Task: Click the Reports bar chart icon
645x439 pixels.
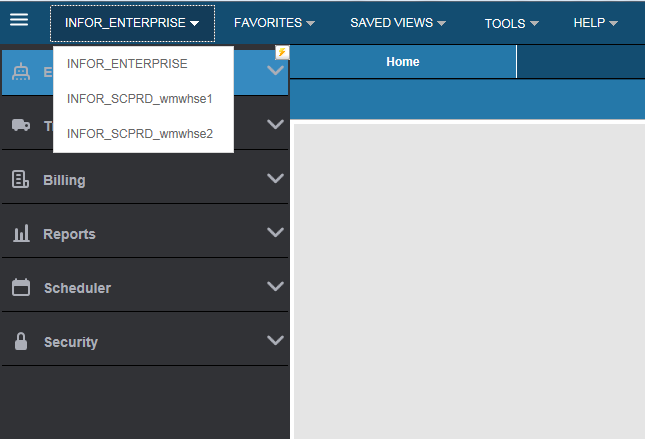Action: coord(20,234)
